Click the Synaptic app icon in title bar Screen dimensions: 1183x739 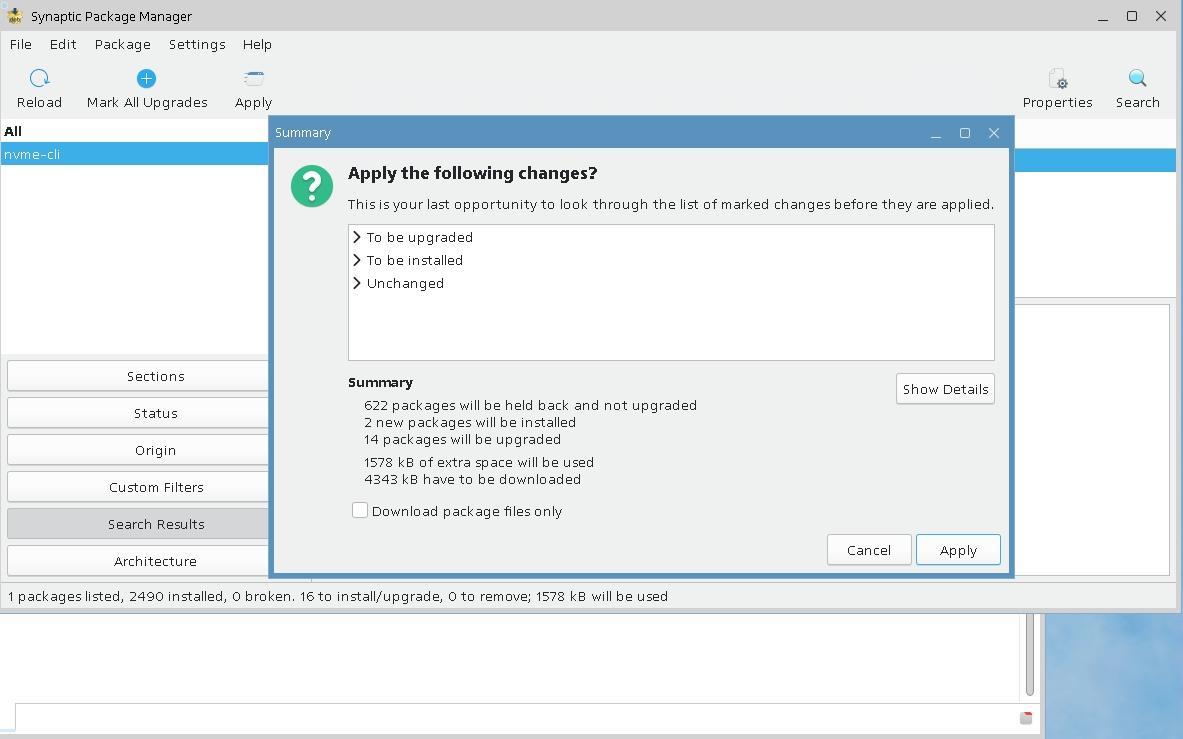[x=15, y=16]
